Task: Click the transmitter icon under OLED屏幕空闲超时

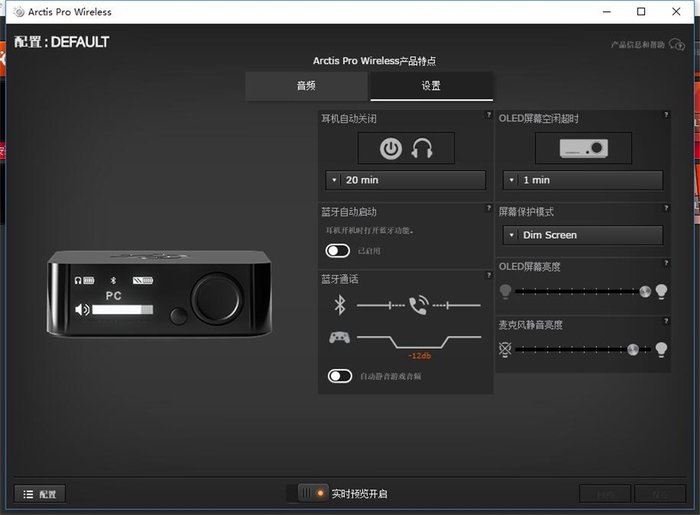Action: pos(583,148)
